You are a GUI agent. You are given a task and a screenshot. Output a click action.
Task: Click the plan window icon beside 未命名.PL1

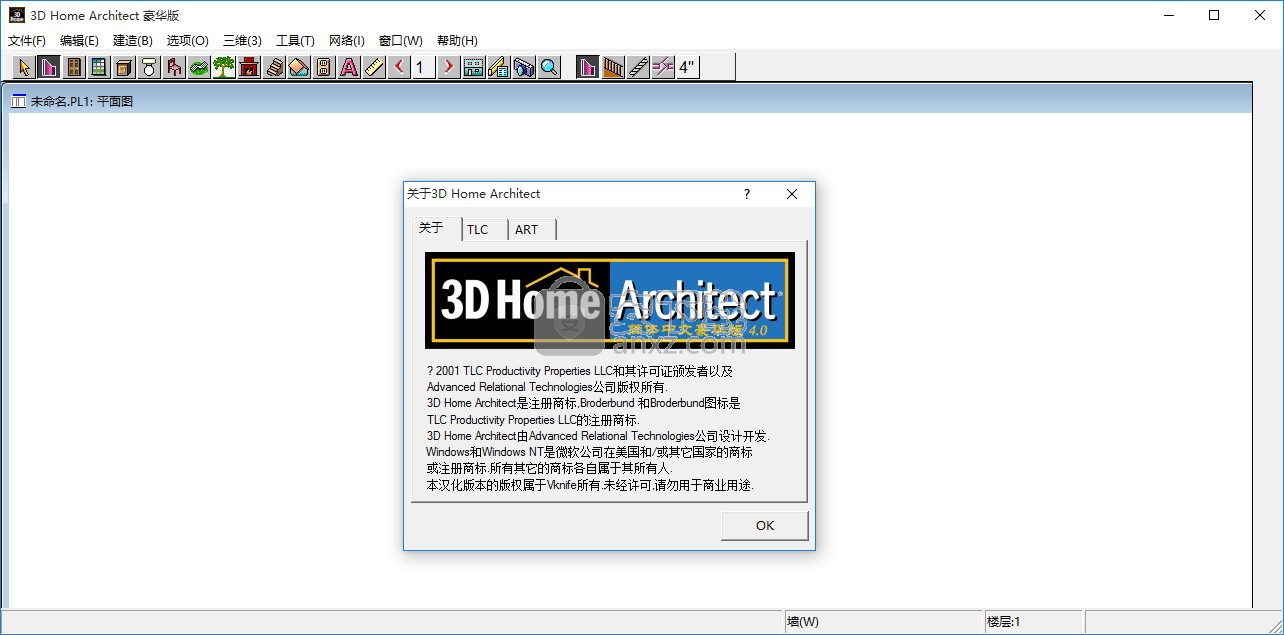(x=19, y=101)
